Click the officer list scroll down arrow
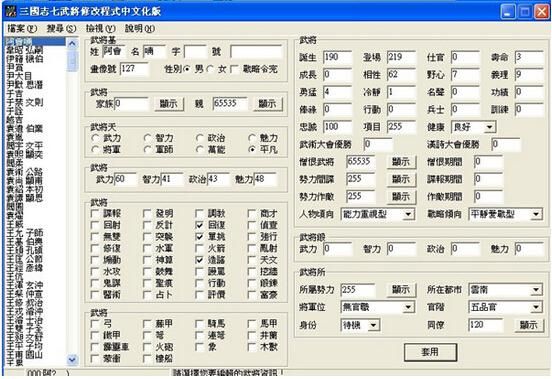 coord(72,360)
